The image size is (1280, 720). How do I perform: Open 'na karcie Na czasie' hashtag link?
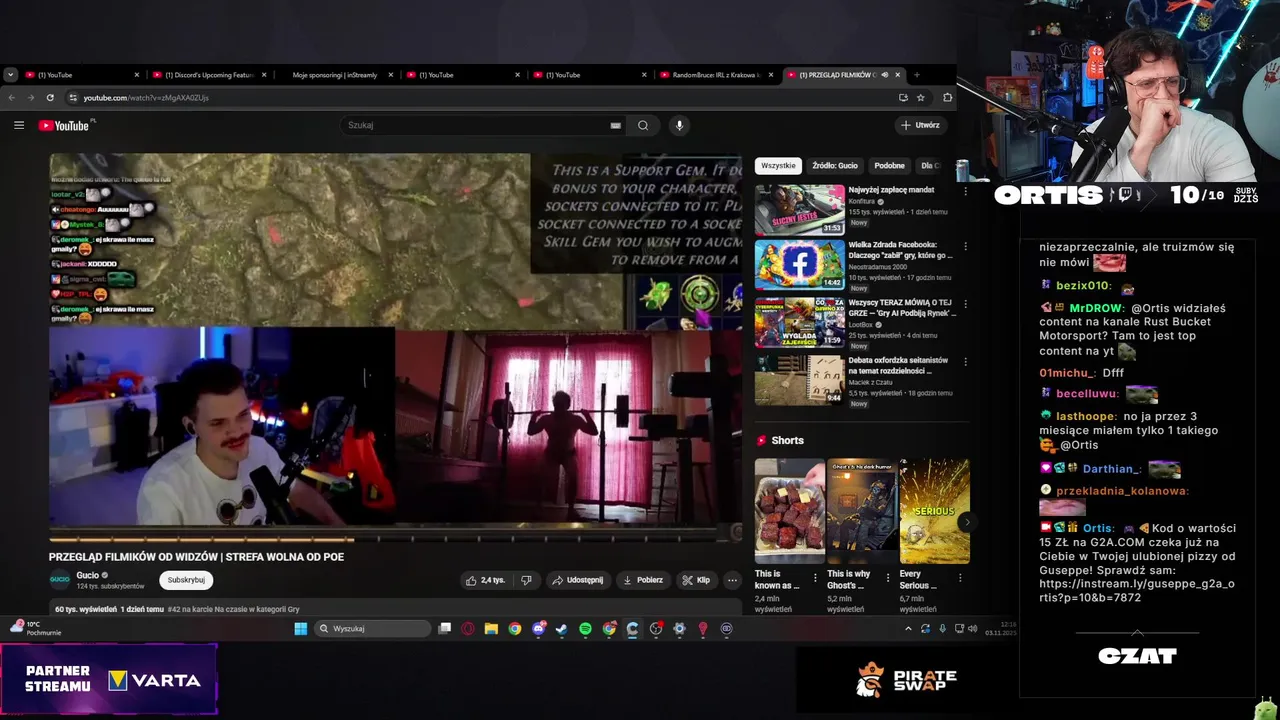(233, 609)
